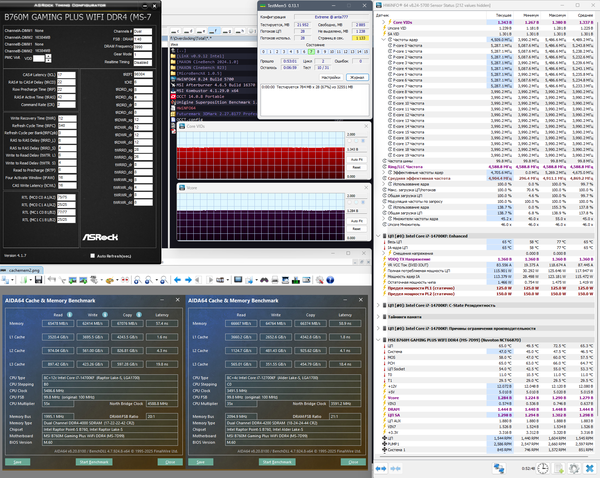This screenshot has width=600, height=478.
Task: Click the binoculars icon in viewer toolbar
Action: [x=264, y=280]
